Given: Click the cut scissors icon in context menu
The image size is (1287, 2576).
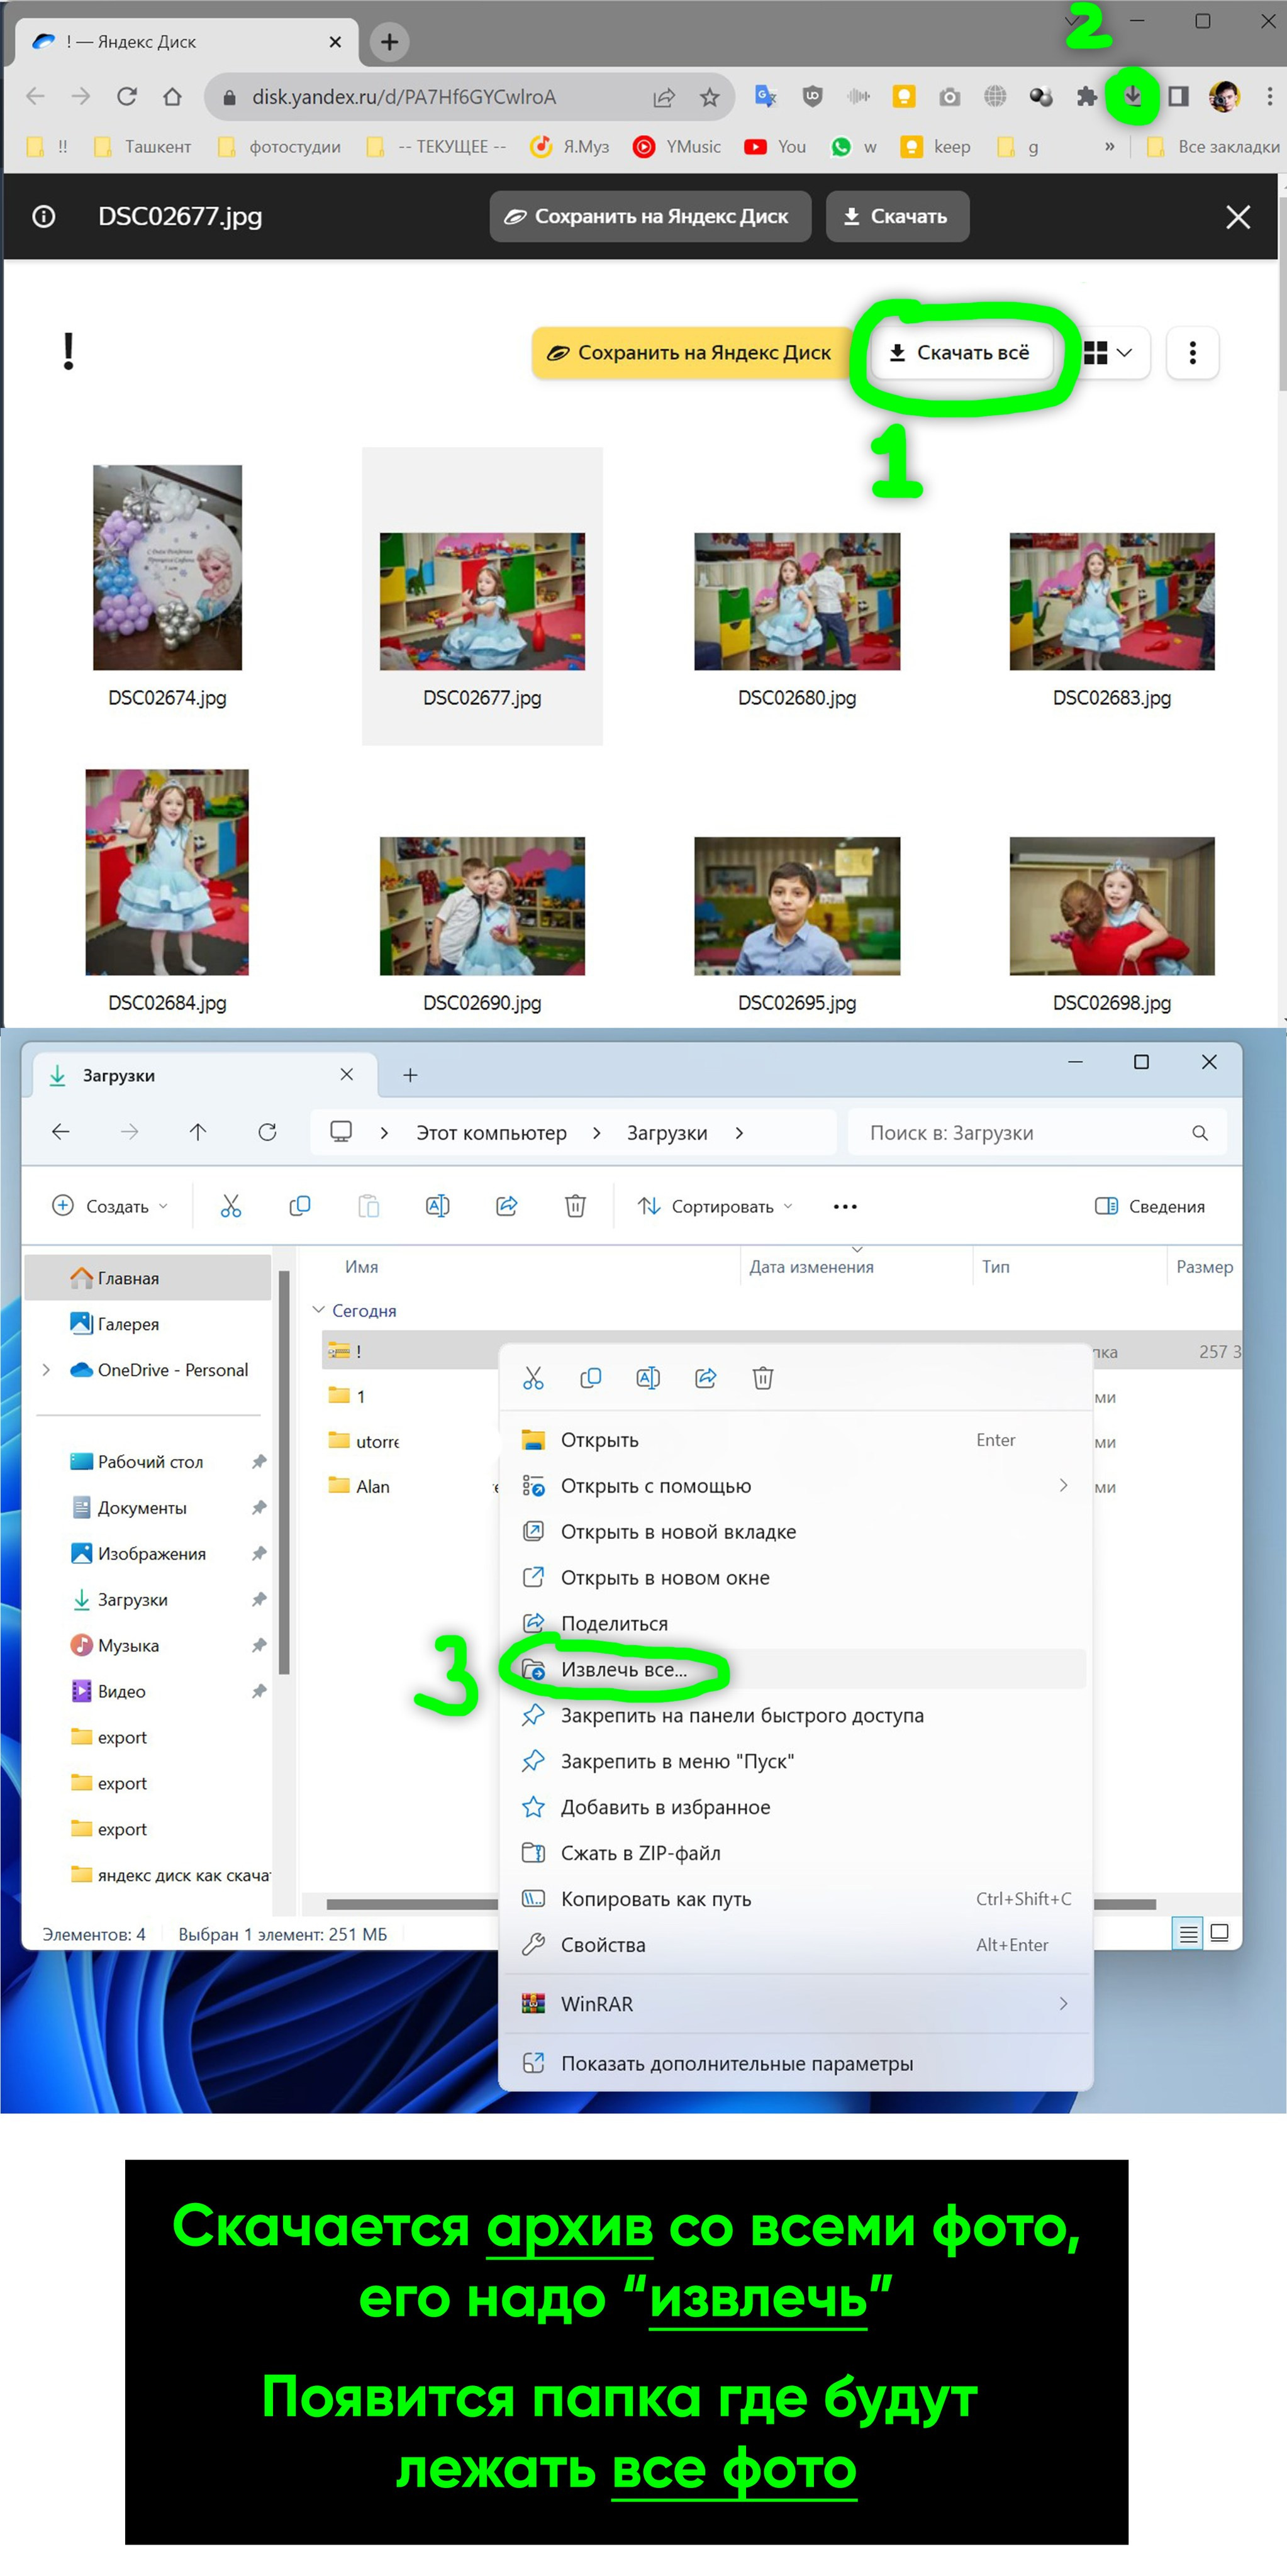Looking at the screenshot, I should tap(533, 1378).
